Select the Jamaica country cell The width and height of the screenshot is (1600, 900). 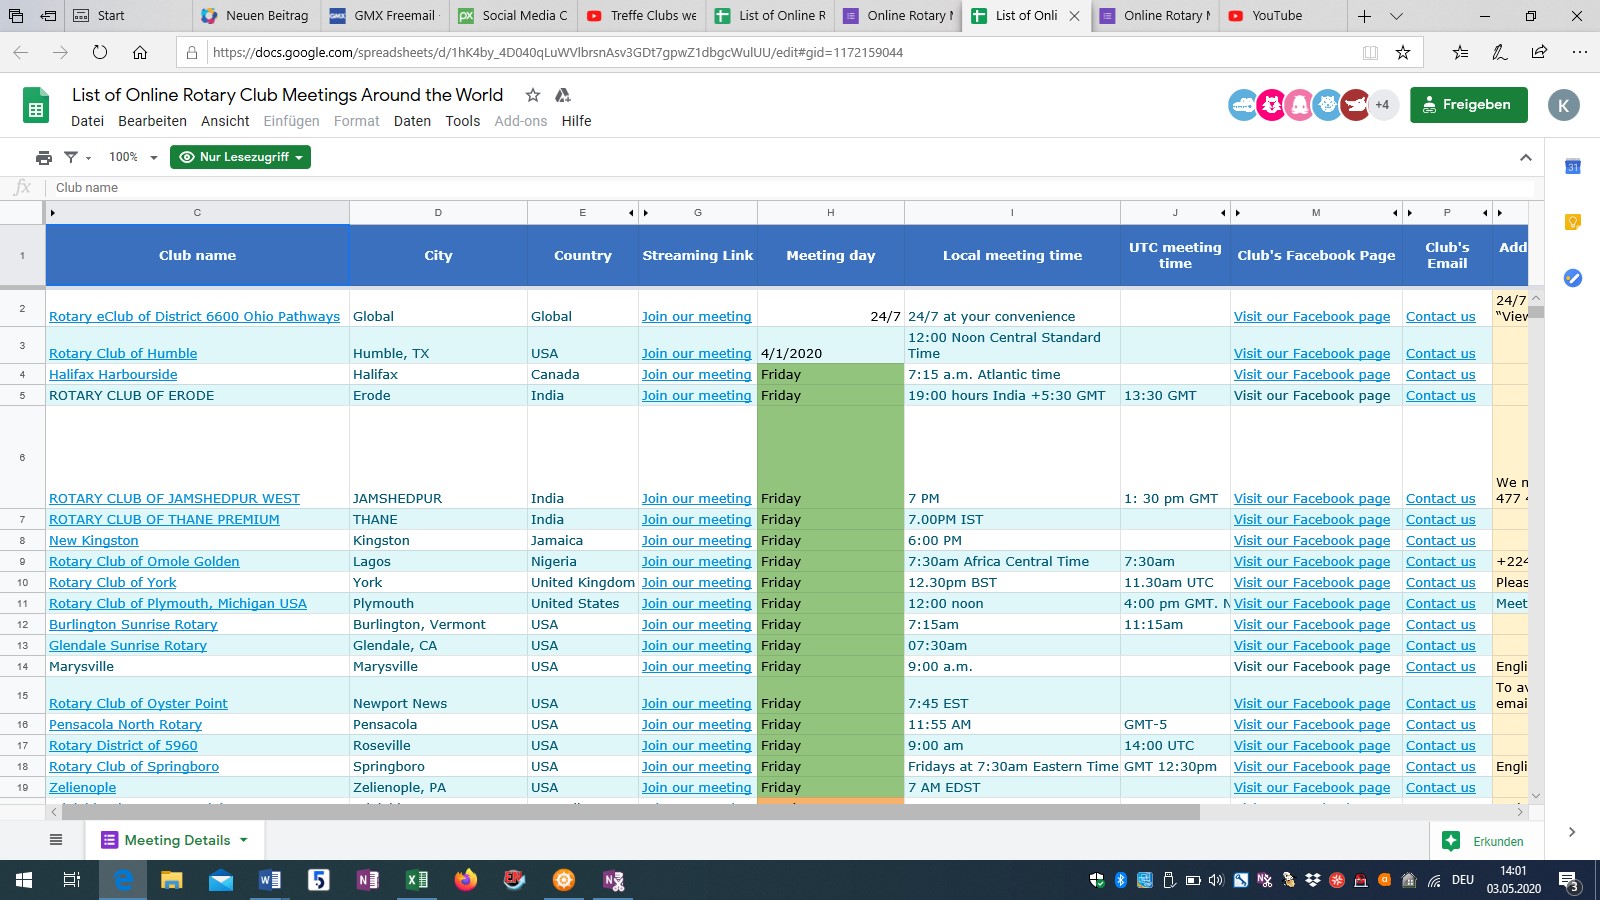[x=582, y=540]
